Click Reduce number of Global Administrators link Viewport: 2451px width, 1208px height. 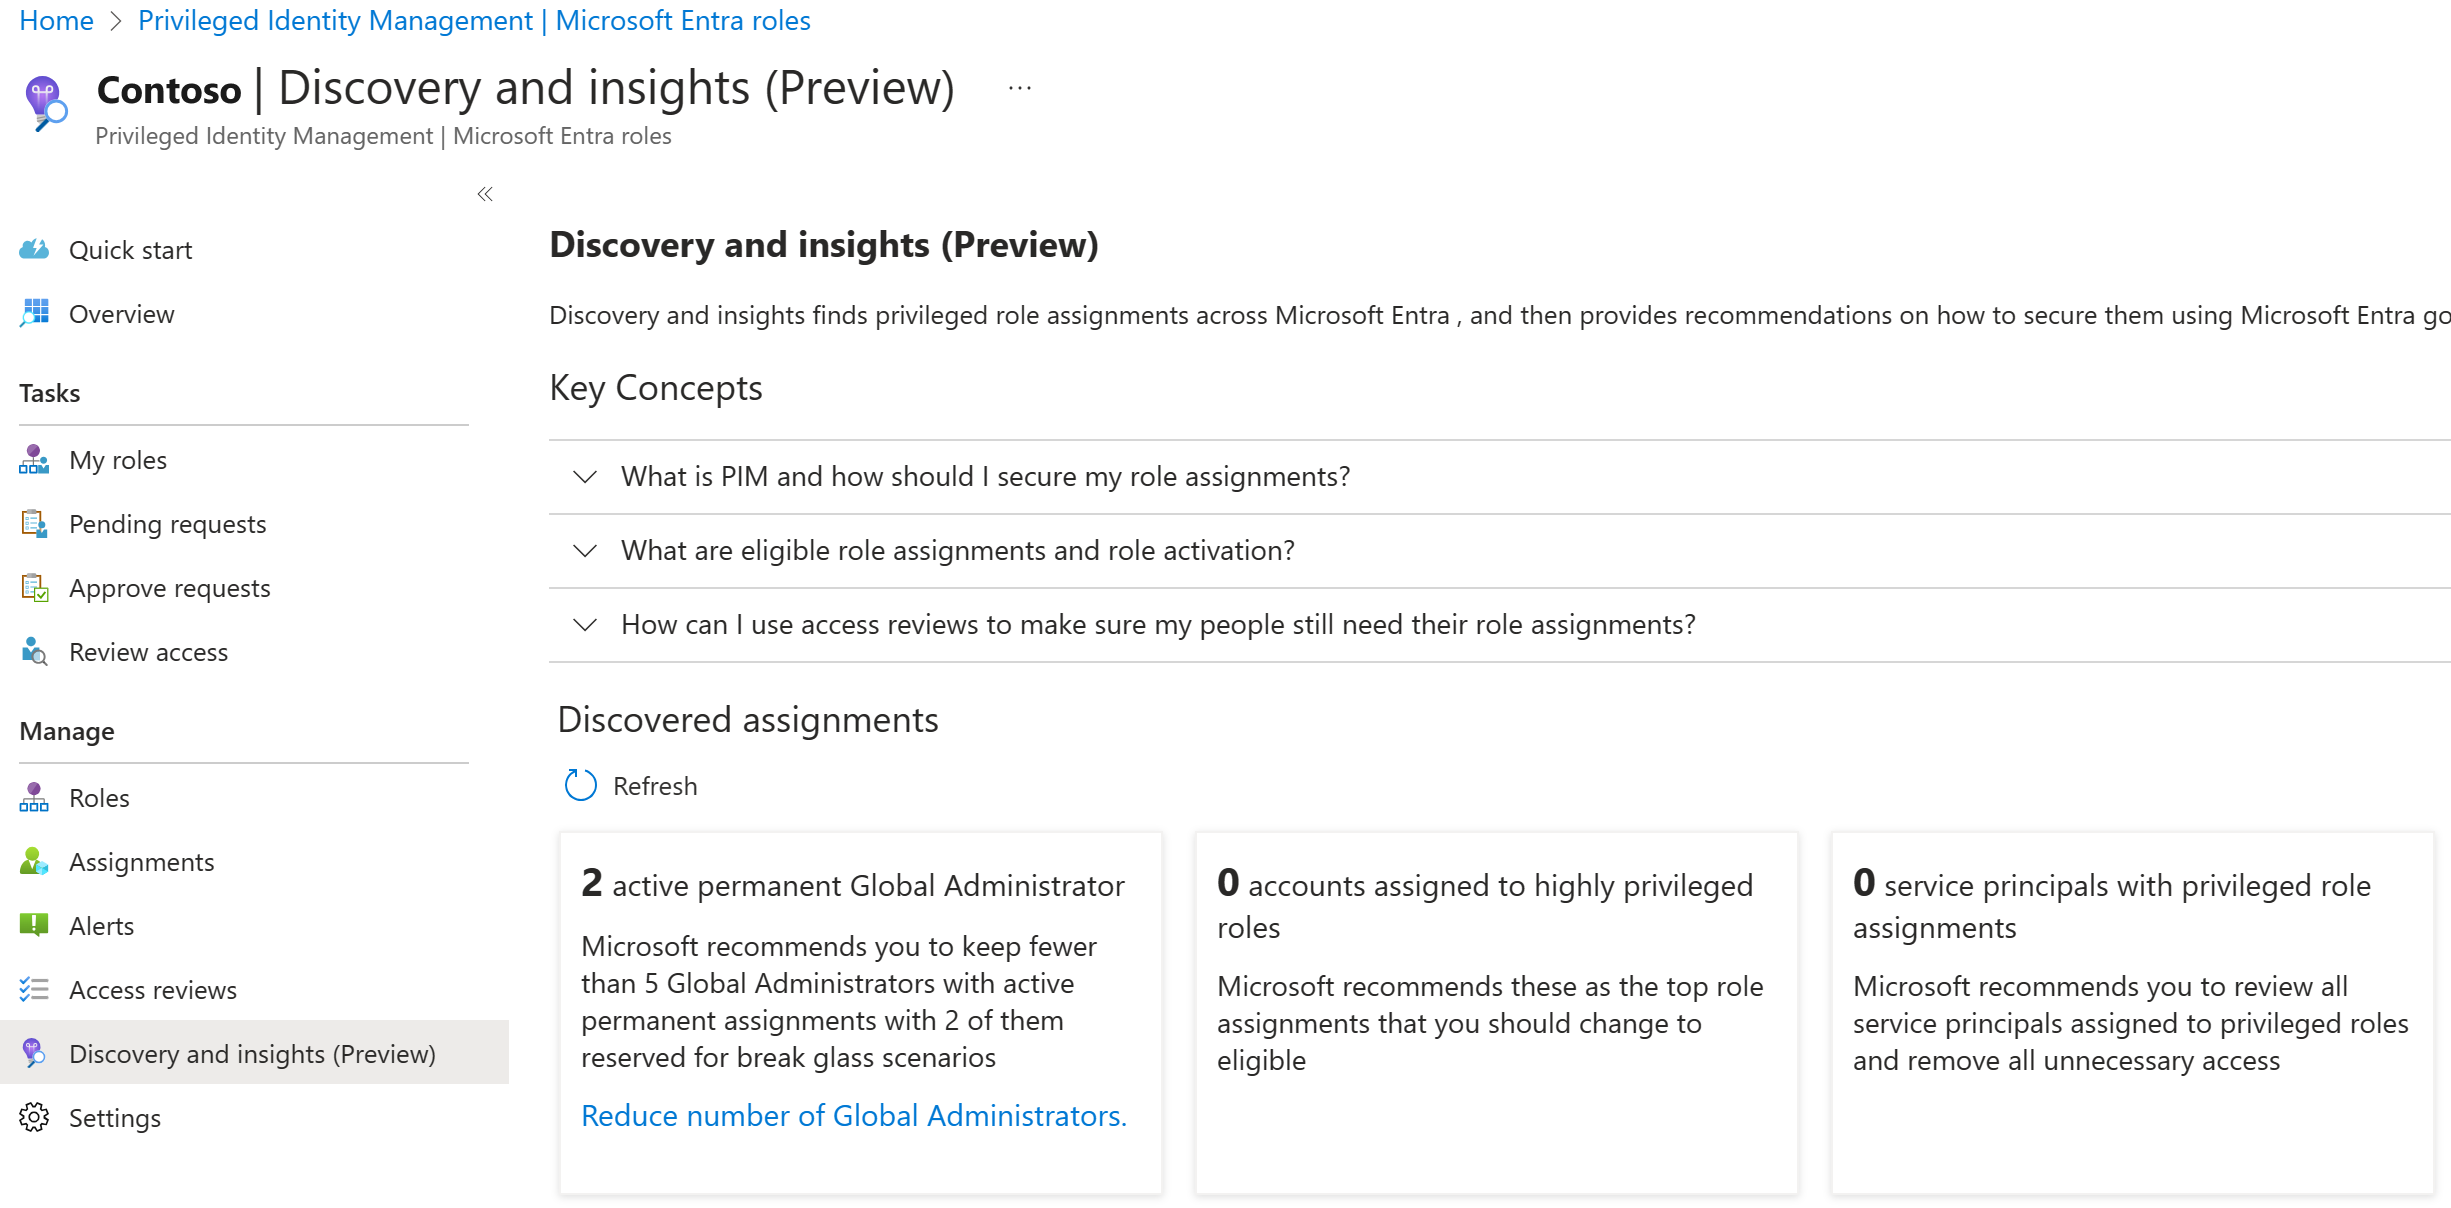[853, 1115]
